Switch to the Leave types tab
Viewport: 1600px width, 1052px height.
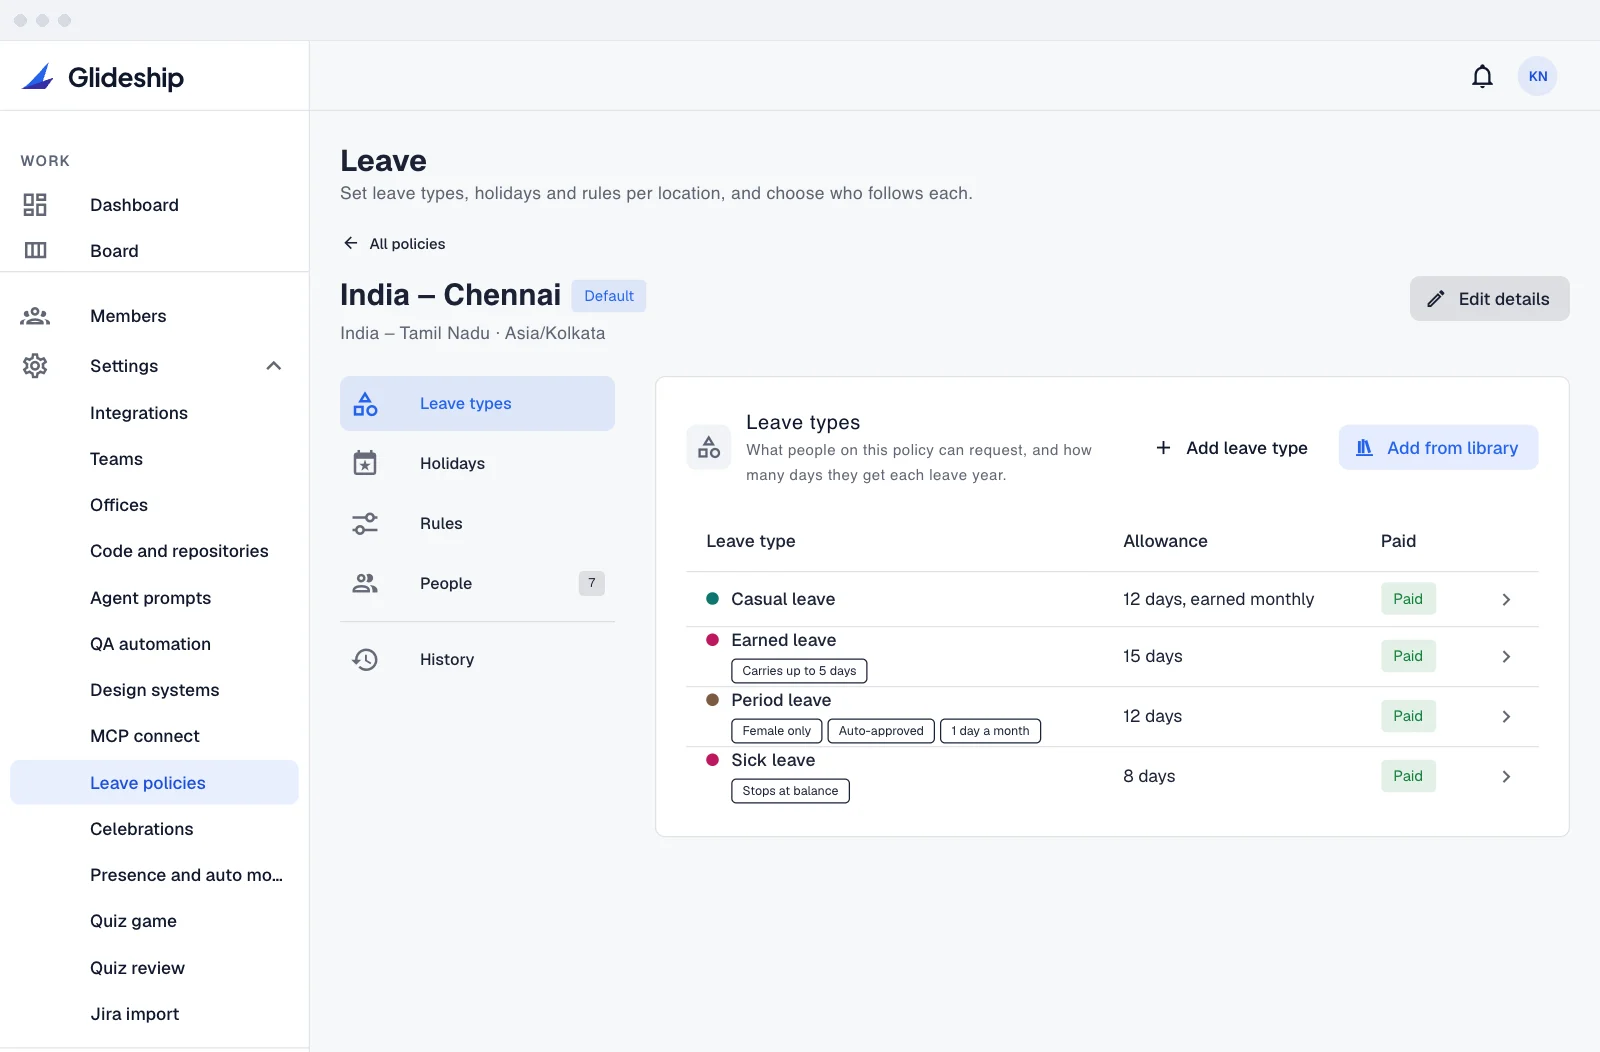click(477, 404)
